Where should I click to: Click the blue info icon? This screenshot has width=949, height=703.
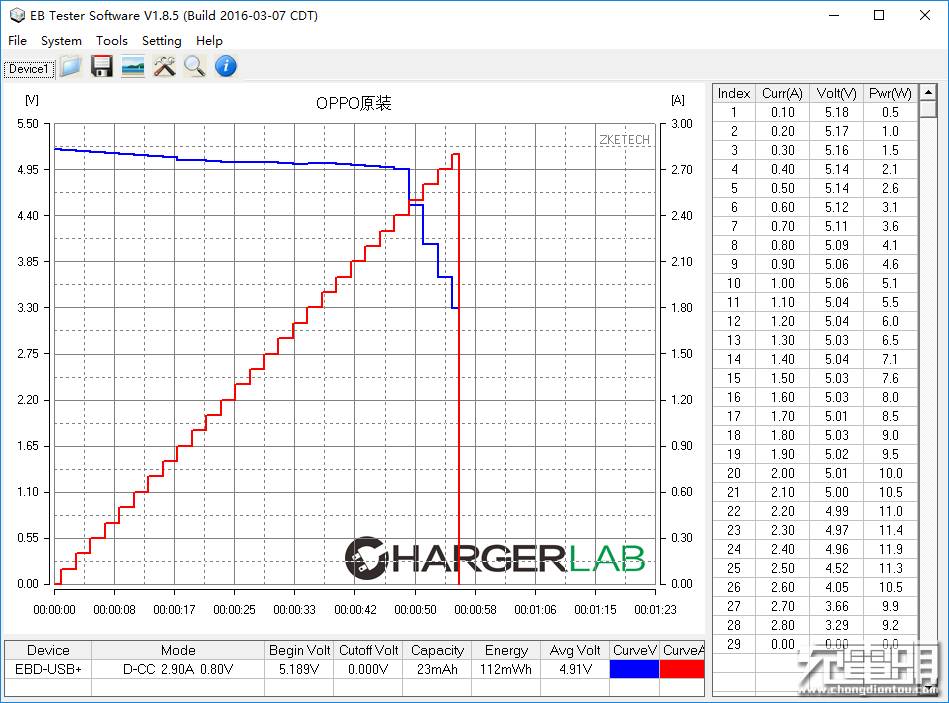pyautogui.click(x=226, y=67)
